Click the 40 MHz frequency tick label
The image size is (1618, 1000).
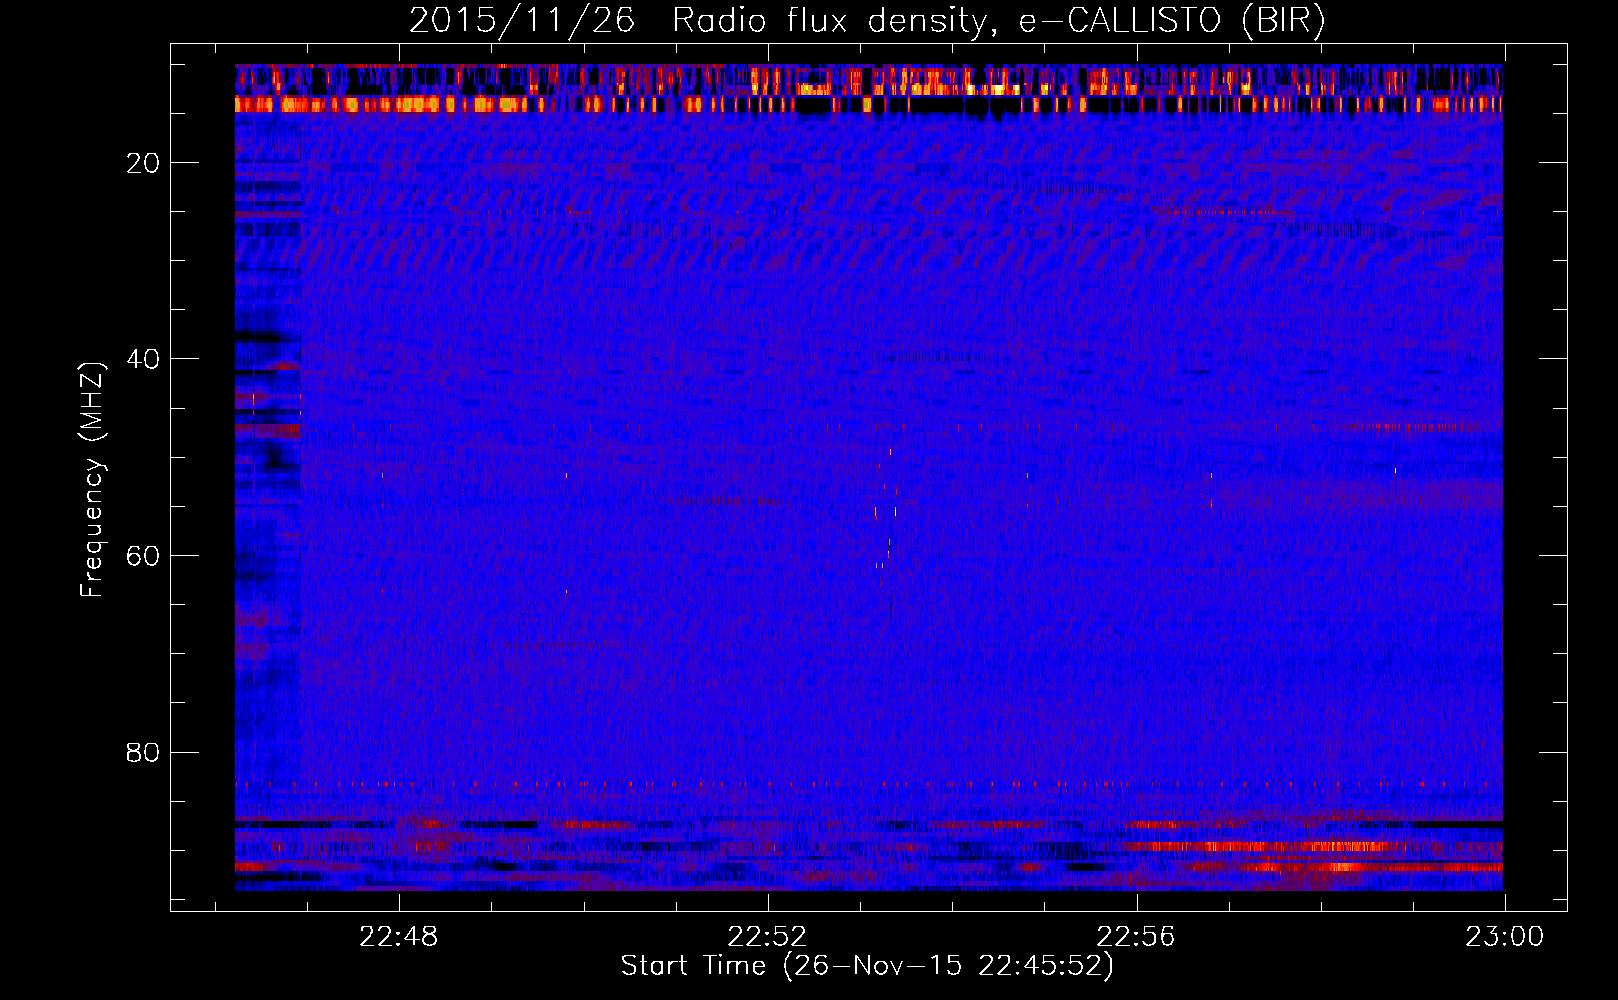click(144, 359)
